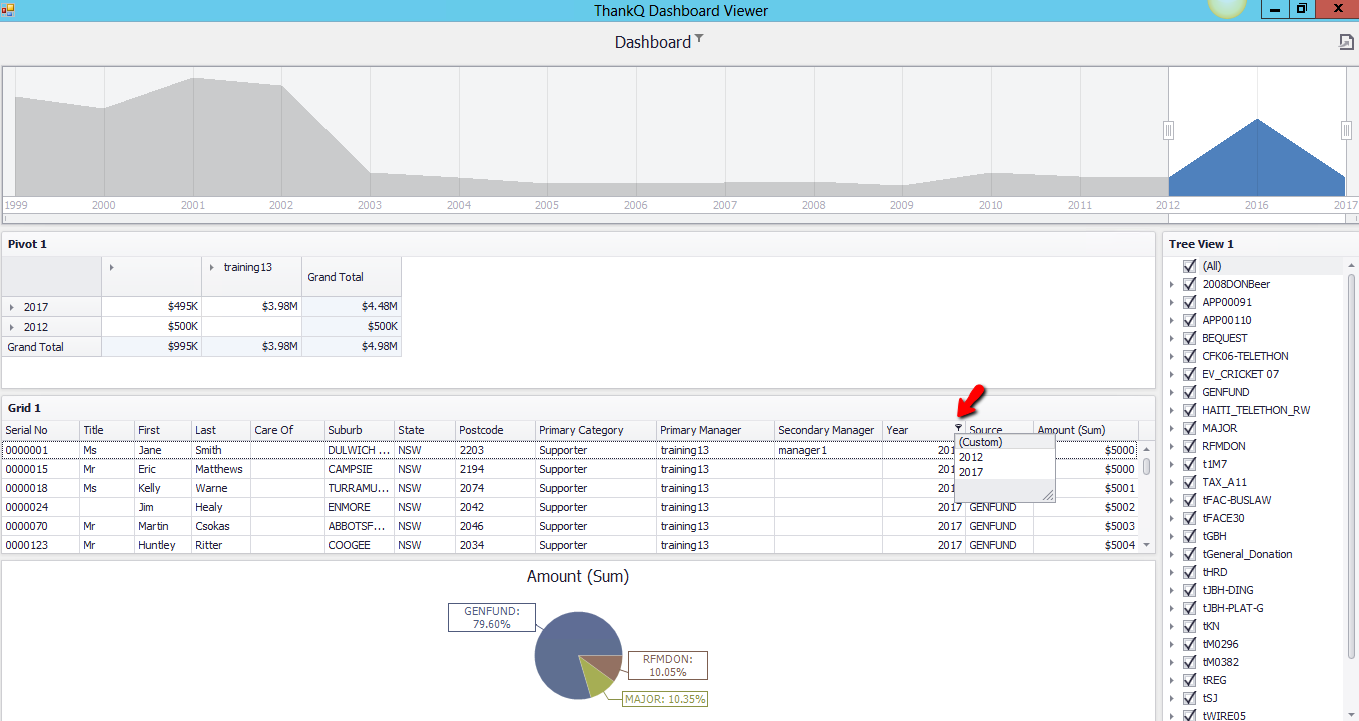Toggle the tGeneral_Donation checkbox
Viewport: 1359px width, 721px height.
pyautogui.click(x=1189, y=554)
